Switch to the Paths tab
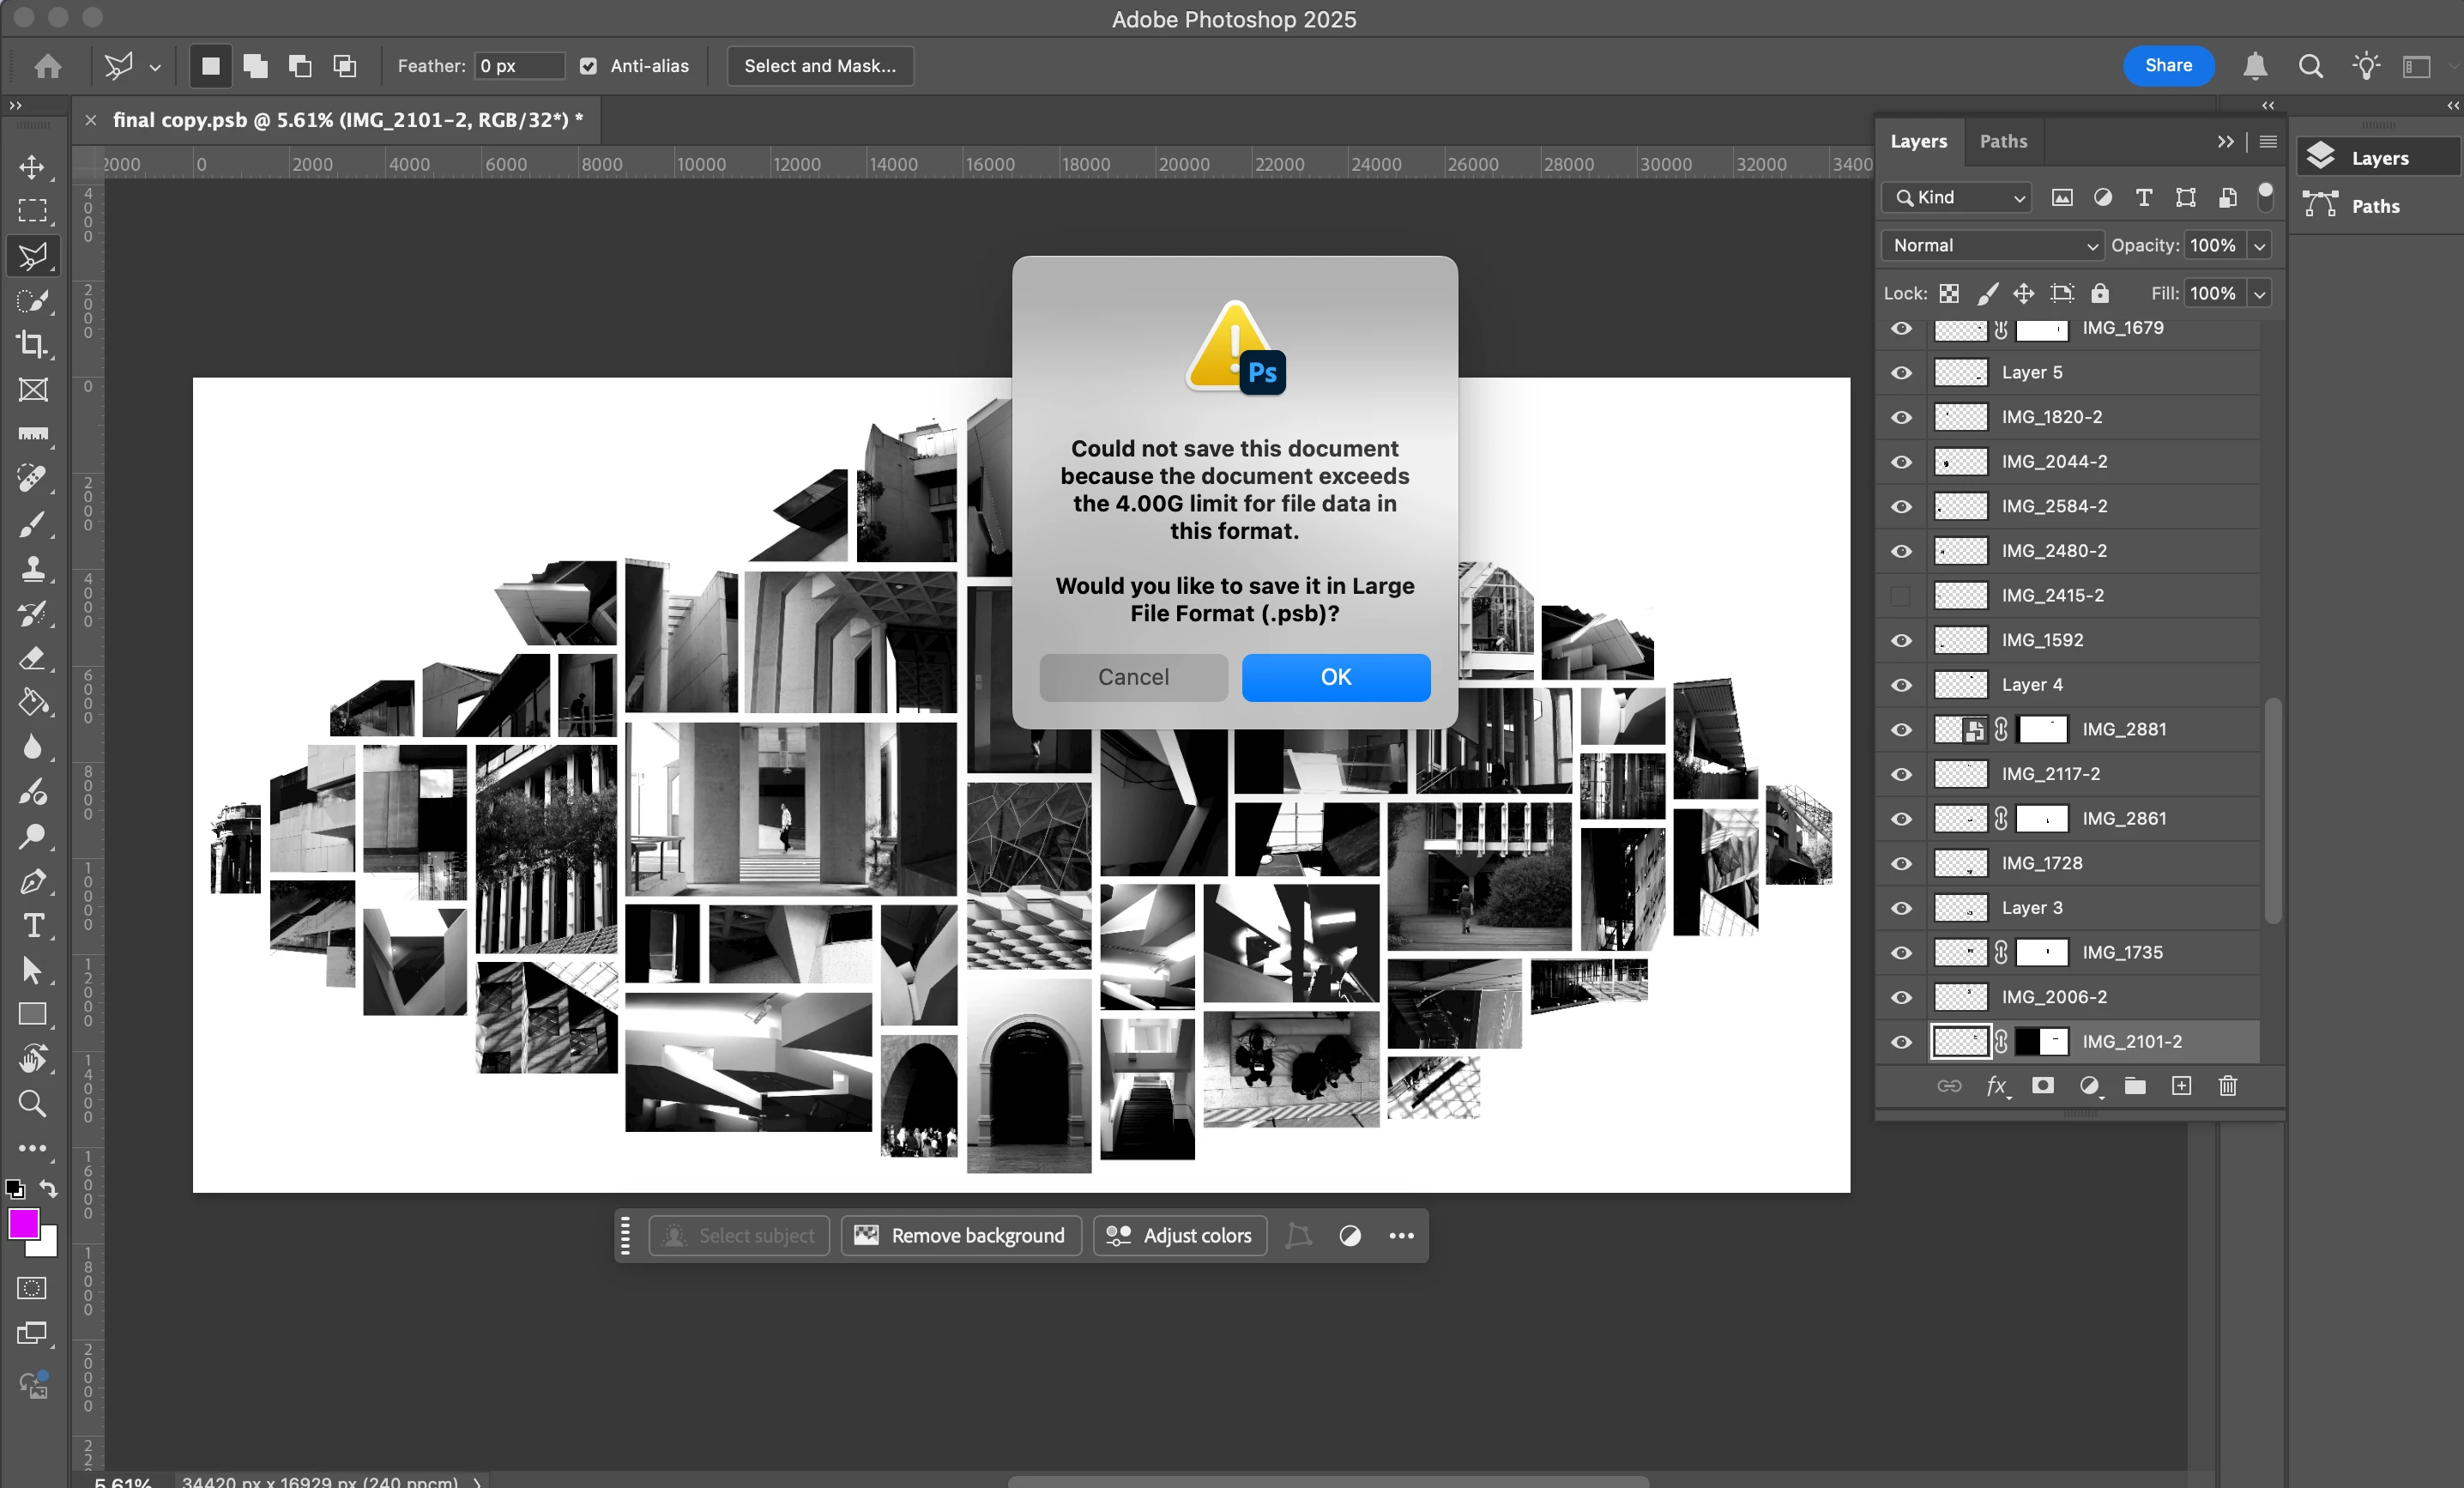 tap(2003, 142)
